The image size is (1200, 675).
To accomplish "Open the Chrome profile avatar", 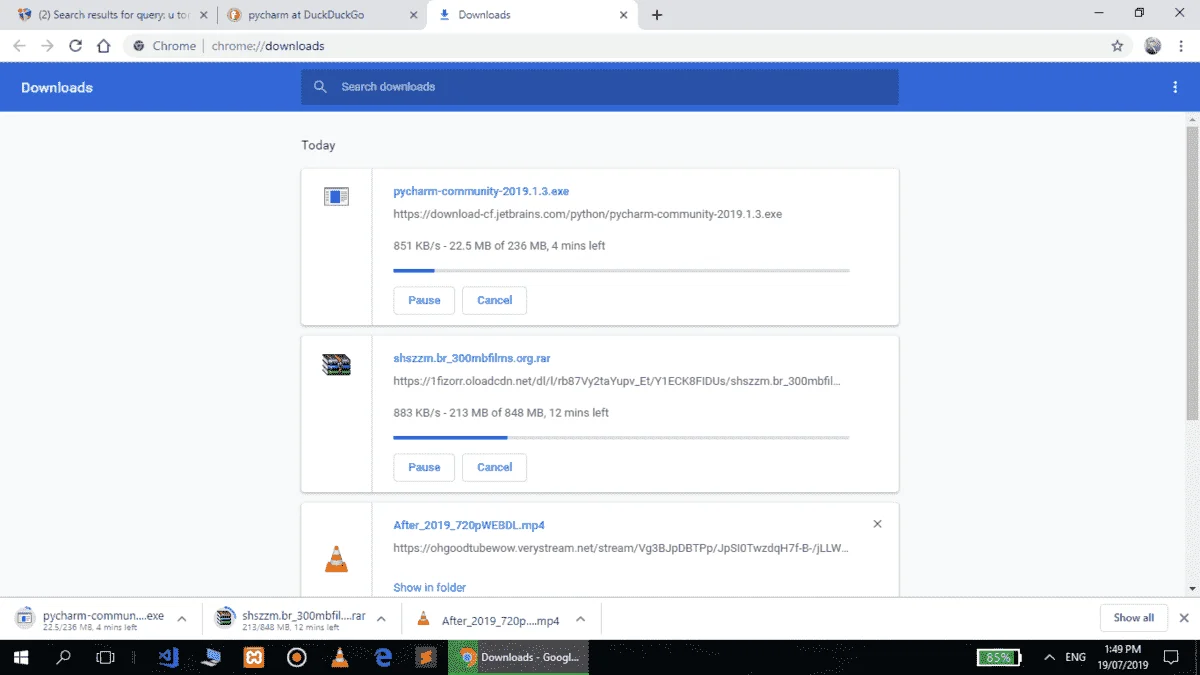I will 1153,46.
